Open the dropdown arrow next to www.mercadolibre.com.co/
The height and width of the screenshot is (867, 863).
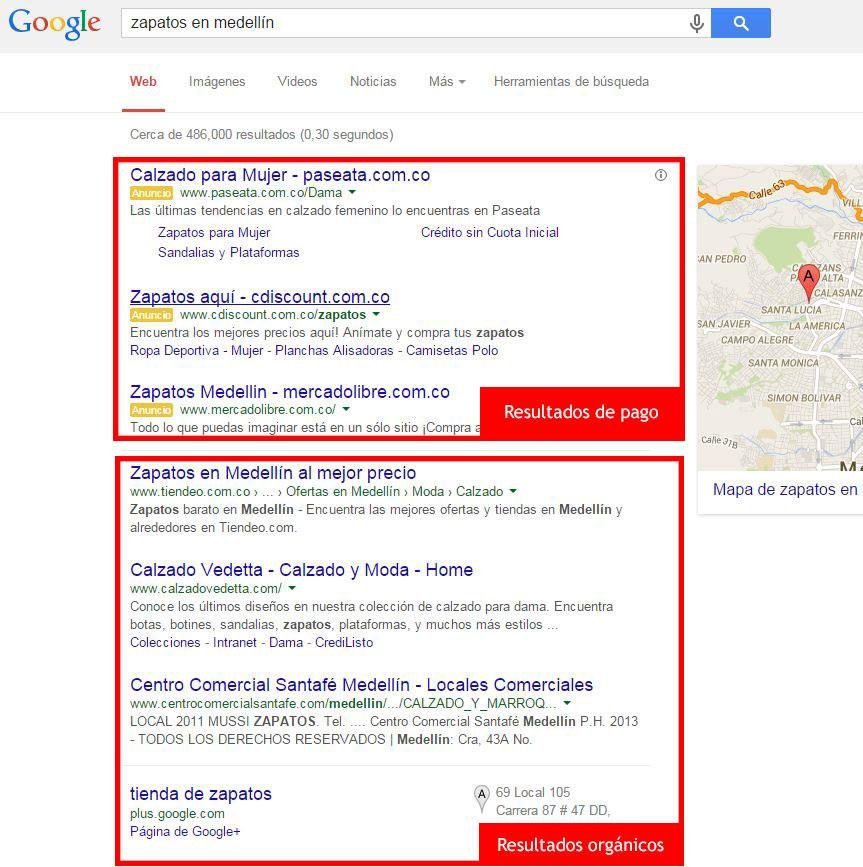346,409
